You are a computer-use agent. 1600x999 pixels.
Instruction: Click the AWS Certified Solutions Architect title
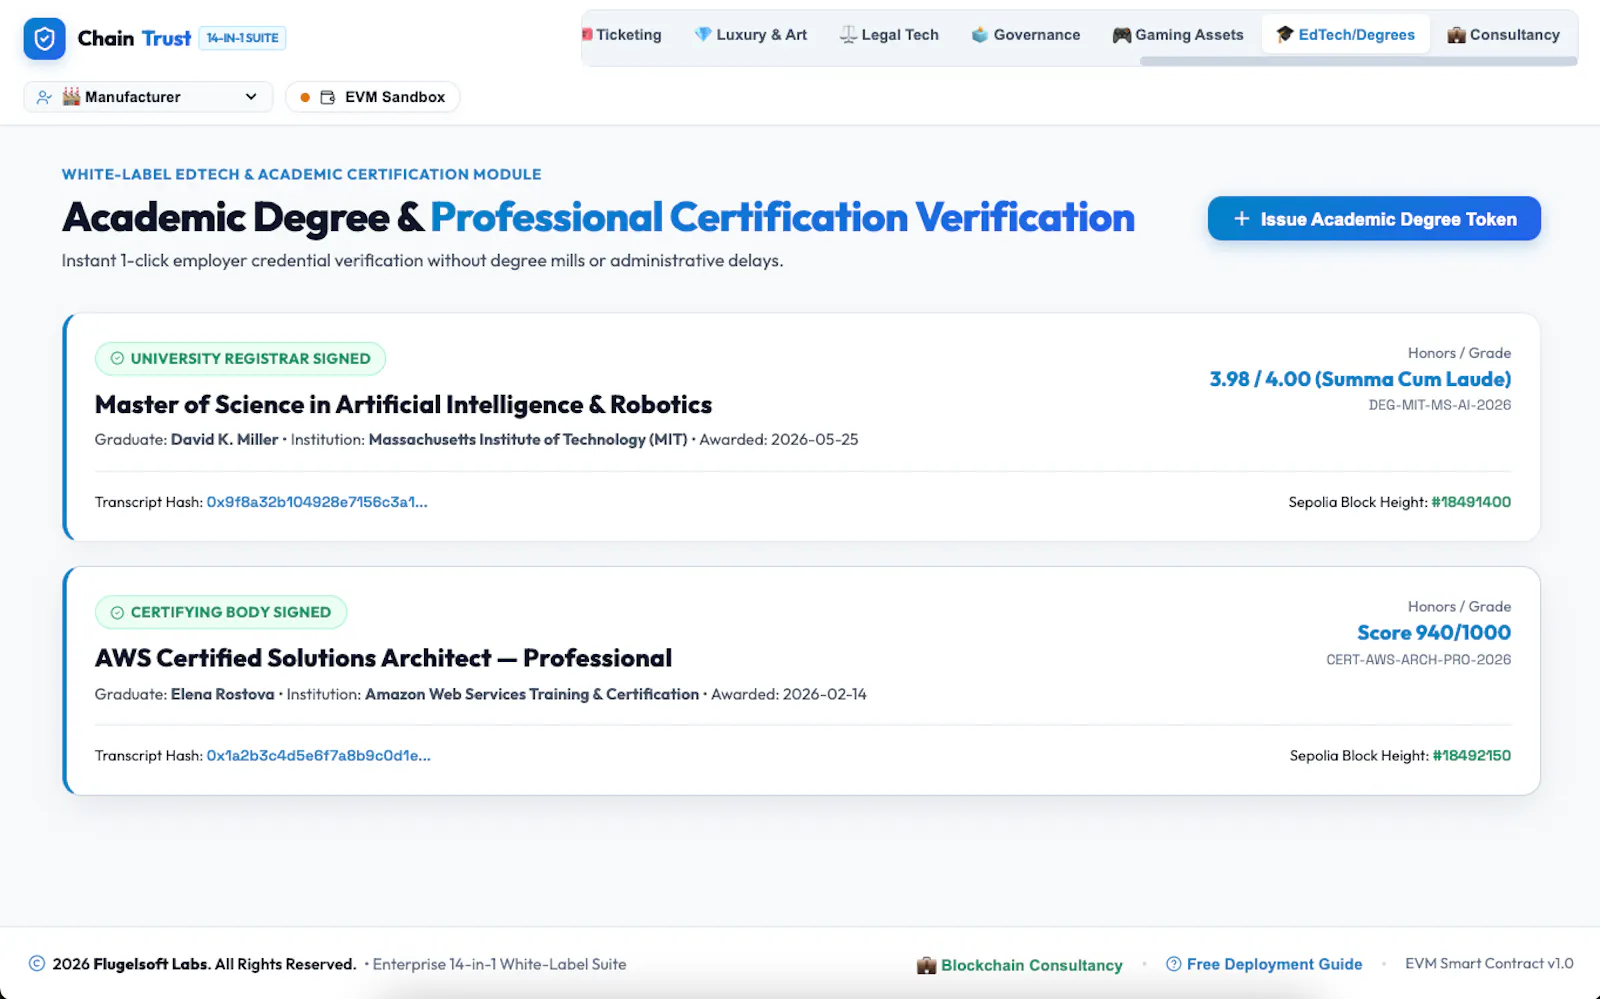(383, 658)
